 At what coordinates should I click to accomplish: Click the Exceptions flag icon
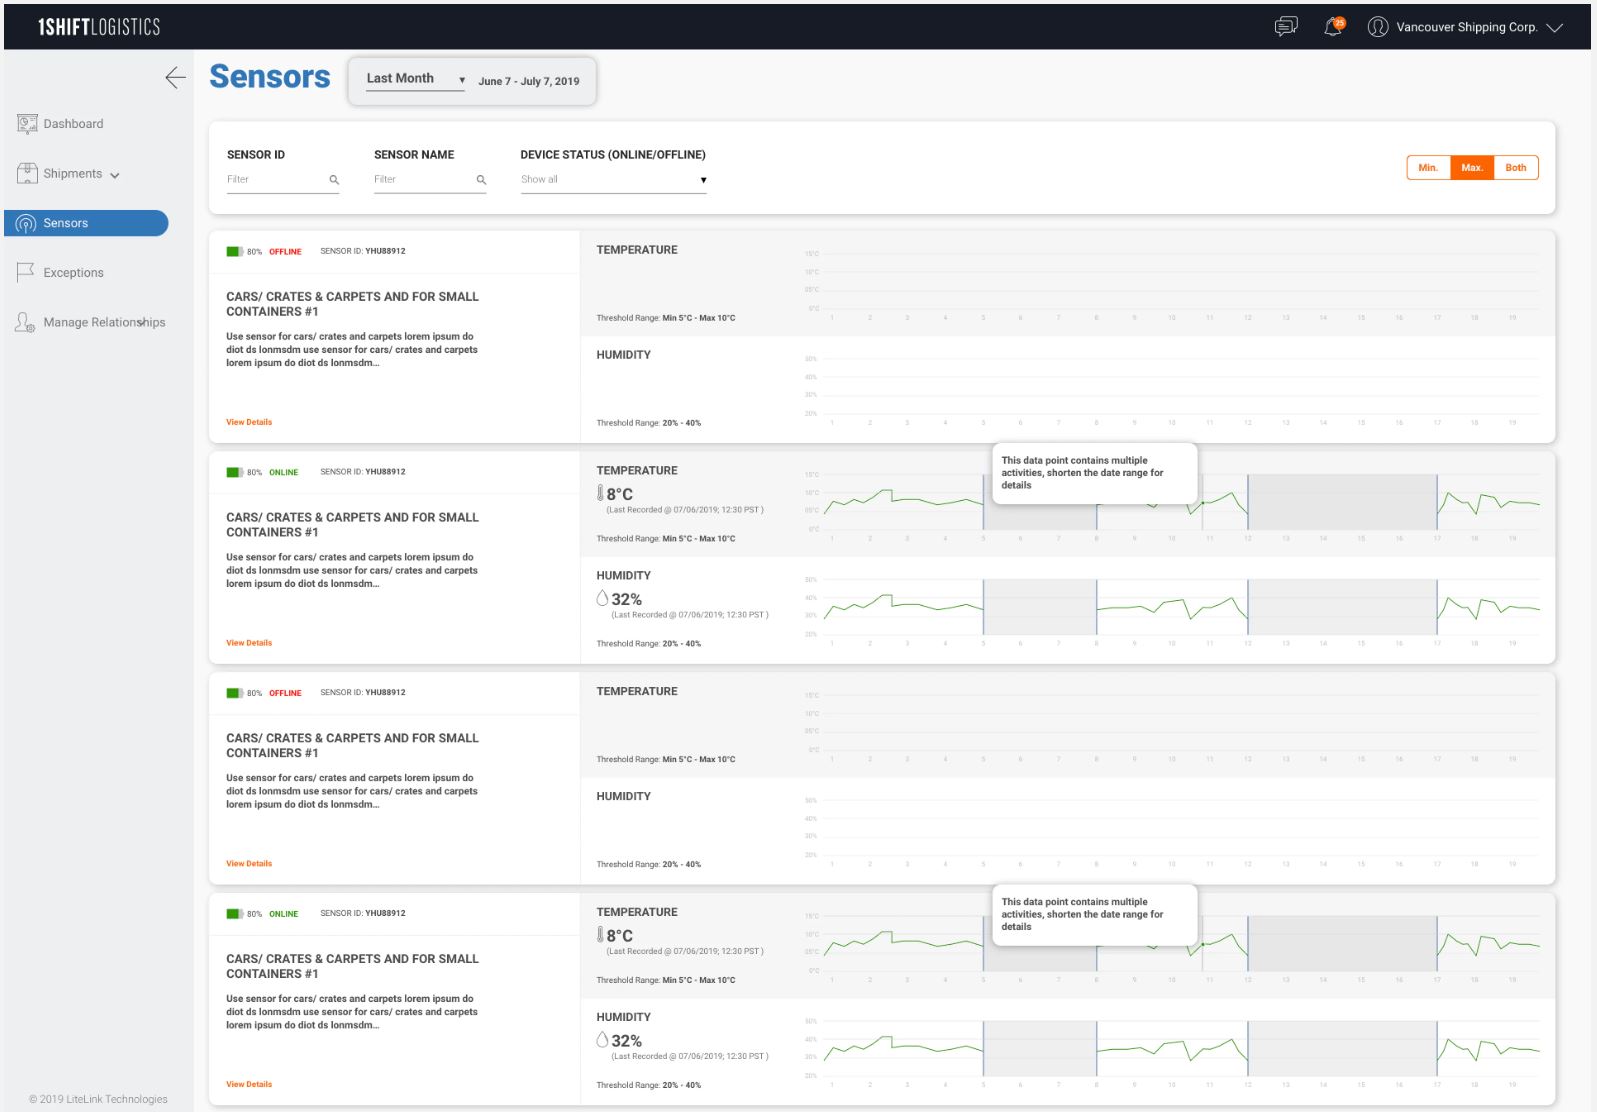(x=26, y=272)
